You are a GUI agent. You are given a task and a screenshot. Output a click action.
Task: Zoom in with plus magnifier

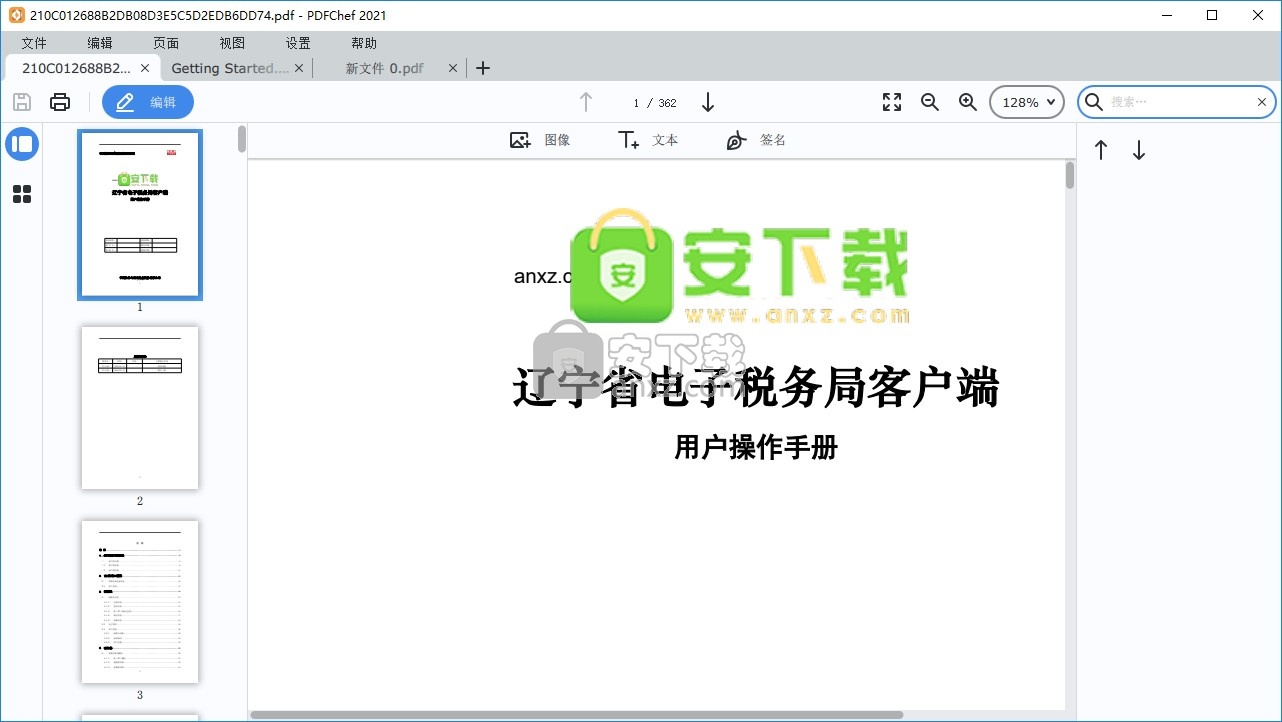click(968, 102)
